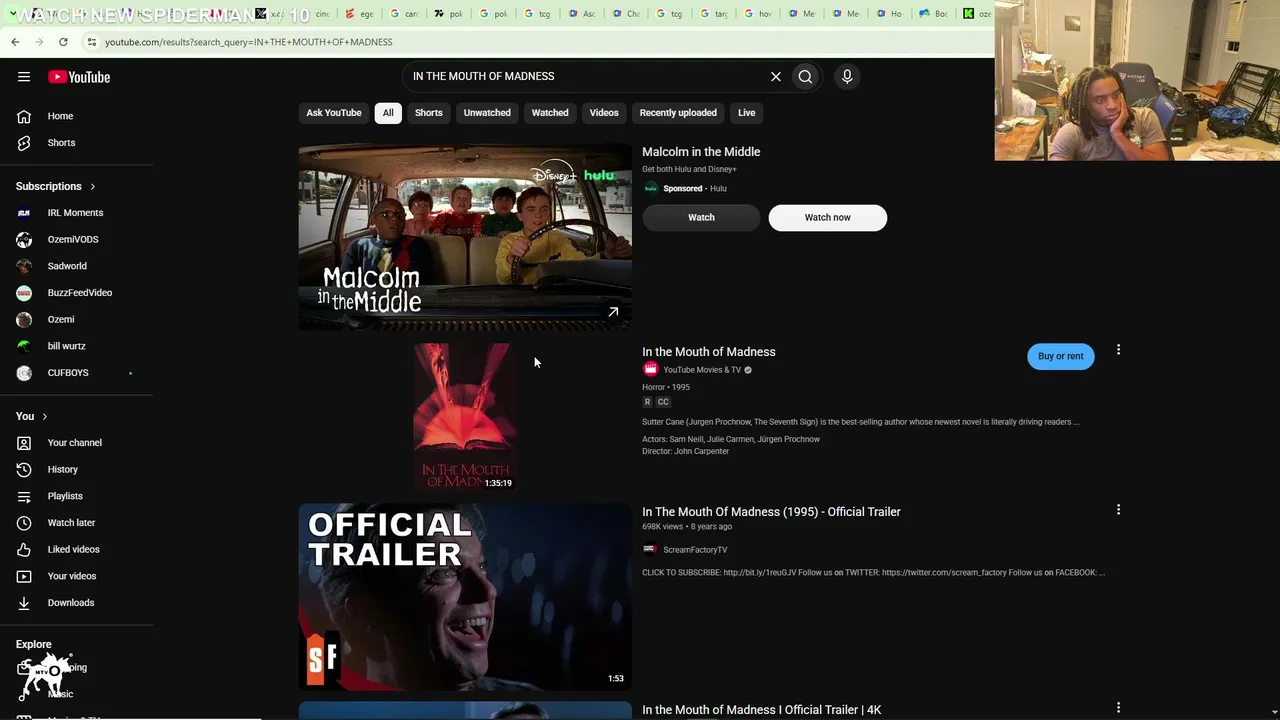Viewport: 1280px width, 720px height.
Task: Click the Watch button on Hulu ad
Action: coord(701,217)
